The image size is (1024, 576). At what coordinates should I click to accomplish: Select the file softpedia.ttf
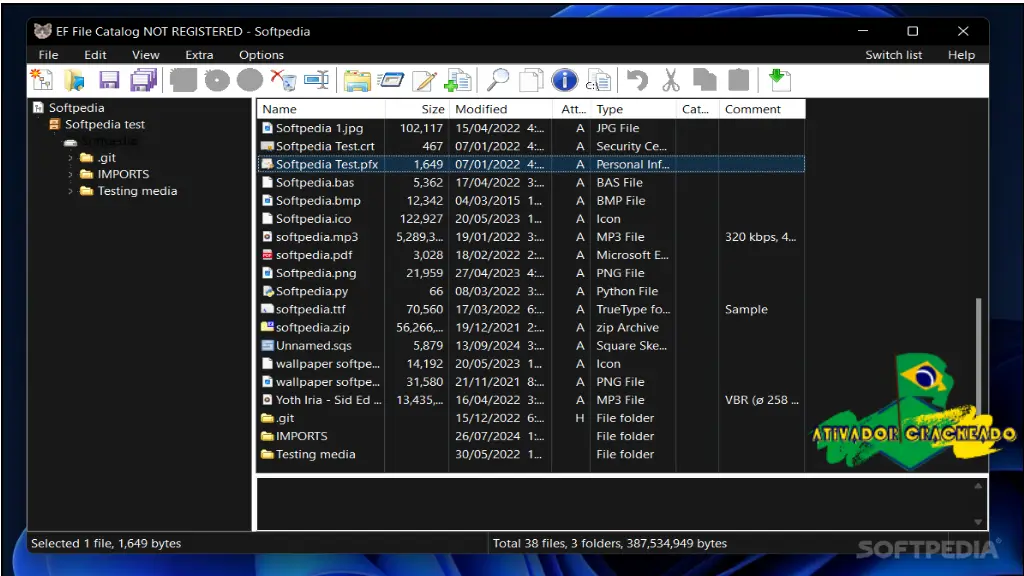point(311,310)
